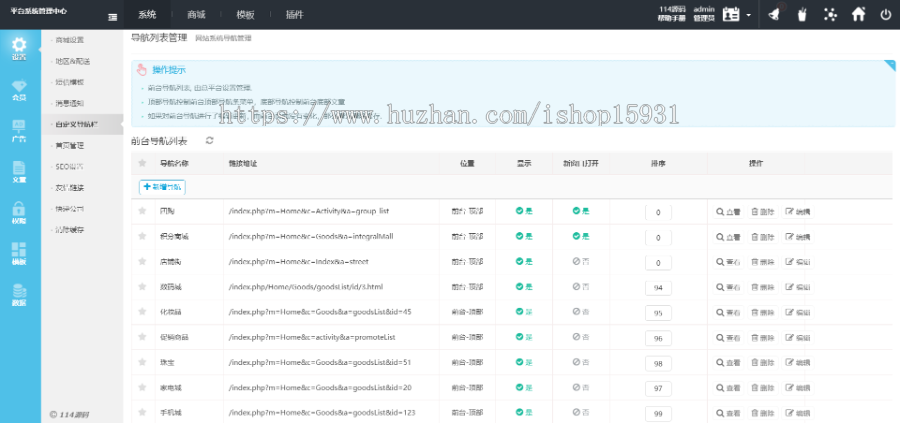
Task: Open the 数据 (Data) sidebar section
Action: pos(20,294)
